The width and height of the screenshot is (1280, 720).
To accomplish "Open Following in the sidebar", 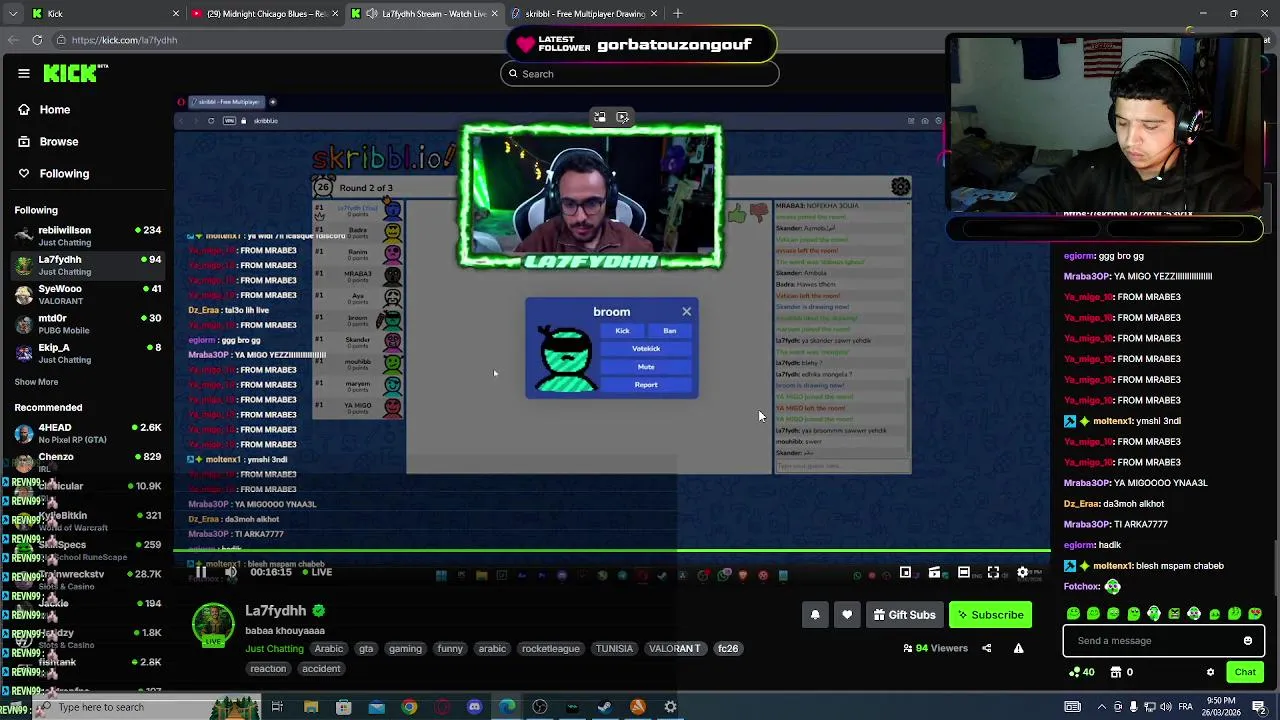I will point(64,174).
